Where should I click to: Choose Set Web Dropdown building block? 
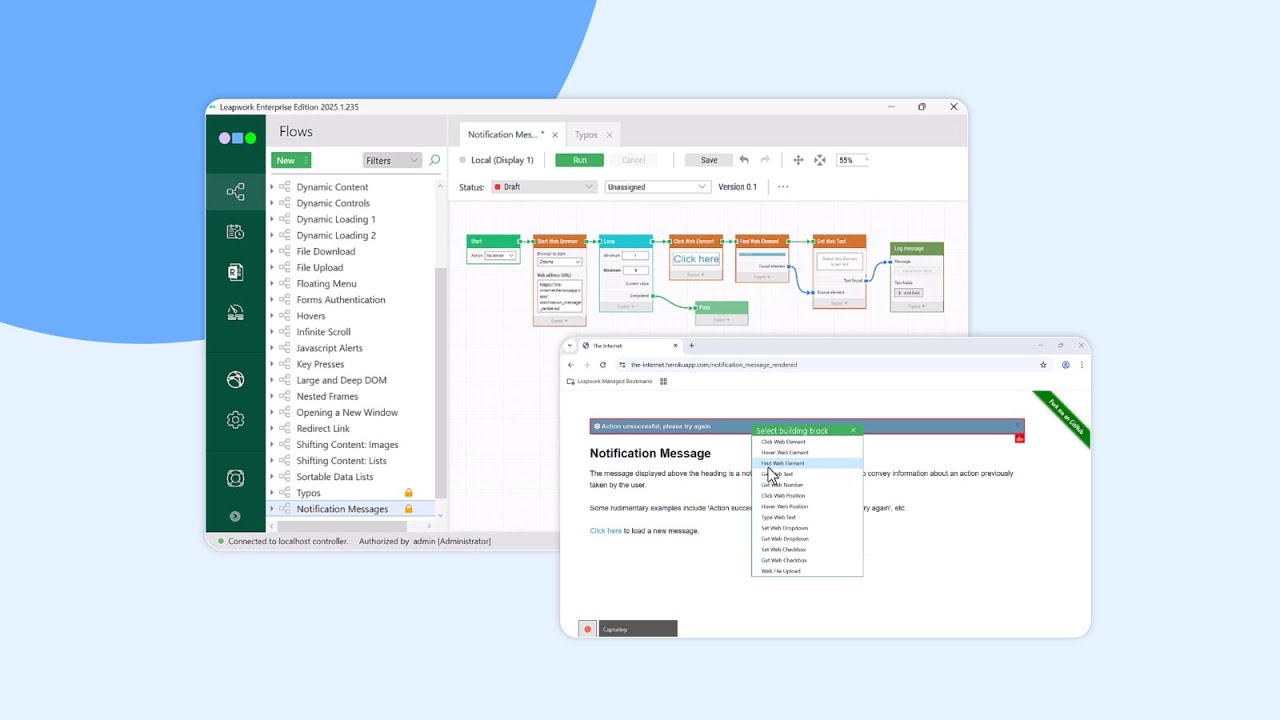[807, 528]
